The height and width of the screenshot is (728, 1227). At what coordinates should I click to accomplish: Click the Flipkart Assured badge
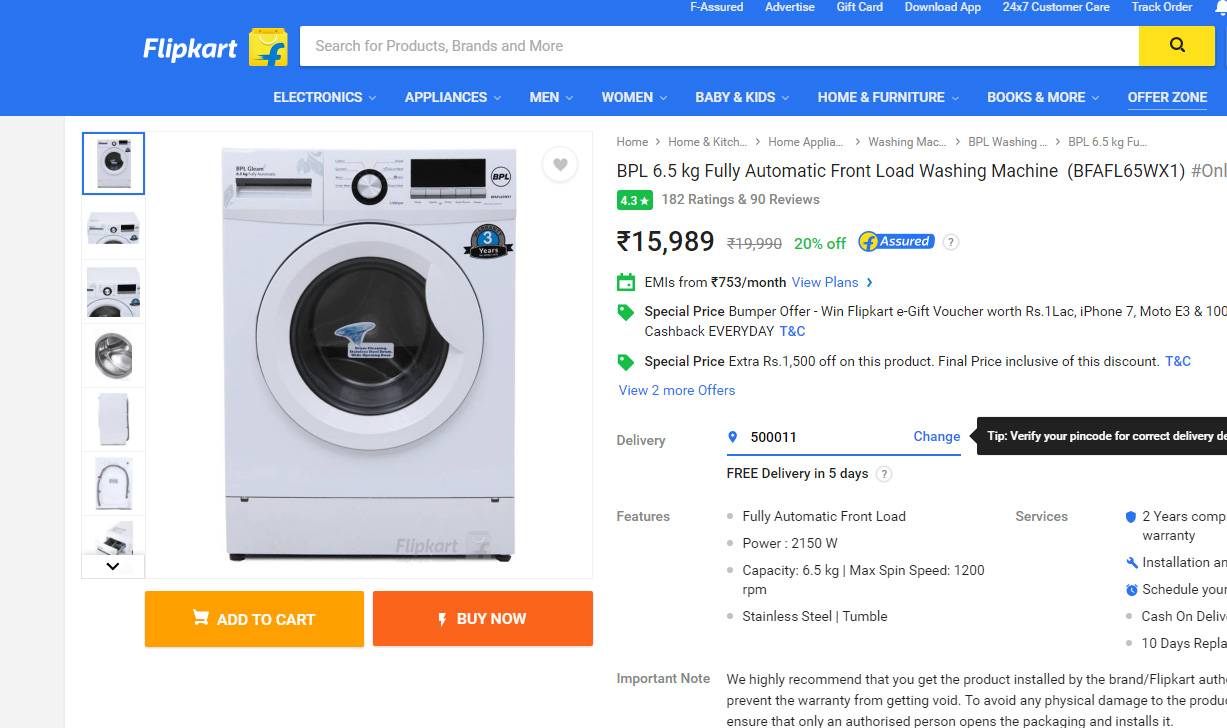pos(896,242)
